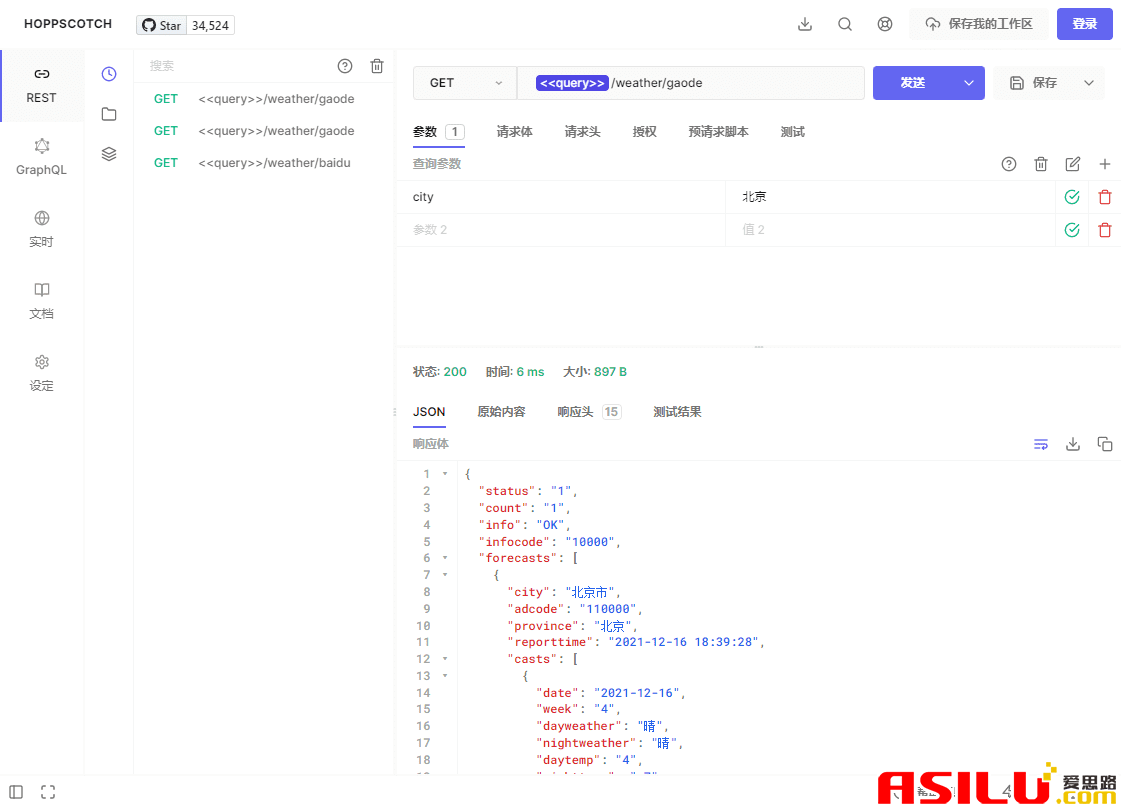1121x808 pixels.
Task: Click the empty 值 2 value field
Action: tap(890, 230)
